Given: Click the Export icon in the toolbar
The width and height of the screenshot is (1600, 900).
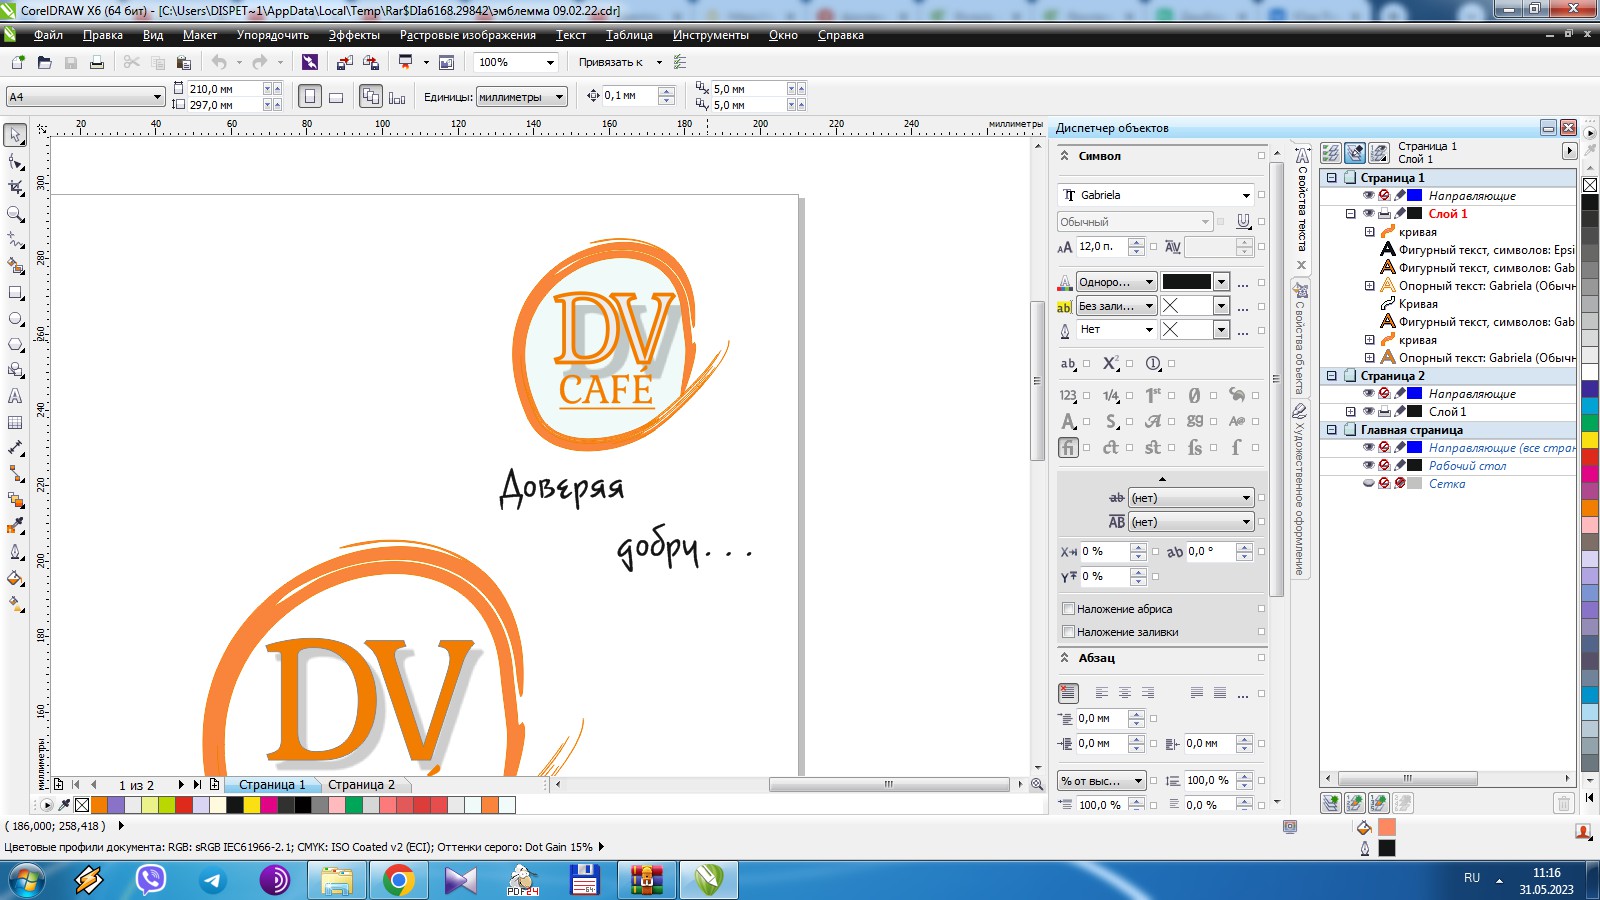Looking at the screenshot, I should (370, 62).
